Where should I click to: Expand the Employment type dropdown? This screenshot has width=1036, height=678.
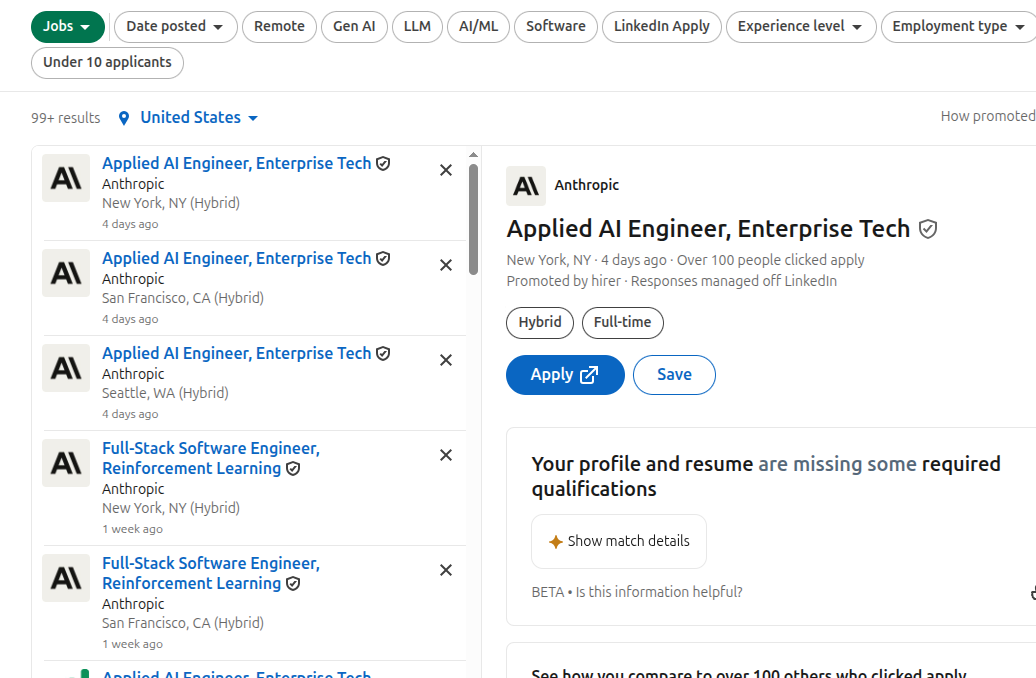point(958,26)
